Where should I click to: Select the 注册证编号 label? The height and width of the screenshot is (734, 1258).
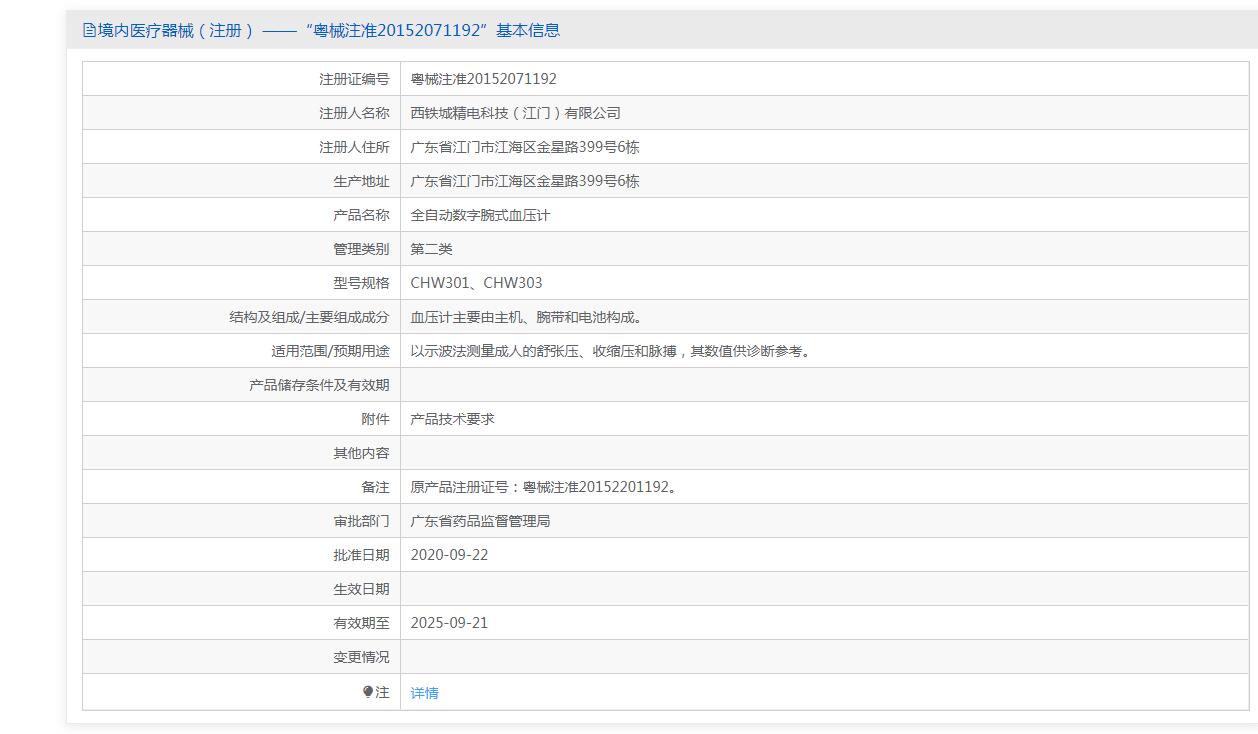tap(354, 79)
